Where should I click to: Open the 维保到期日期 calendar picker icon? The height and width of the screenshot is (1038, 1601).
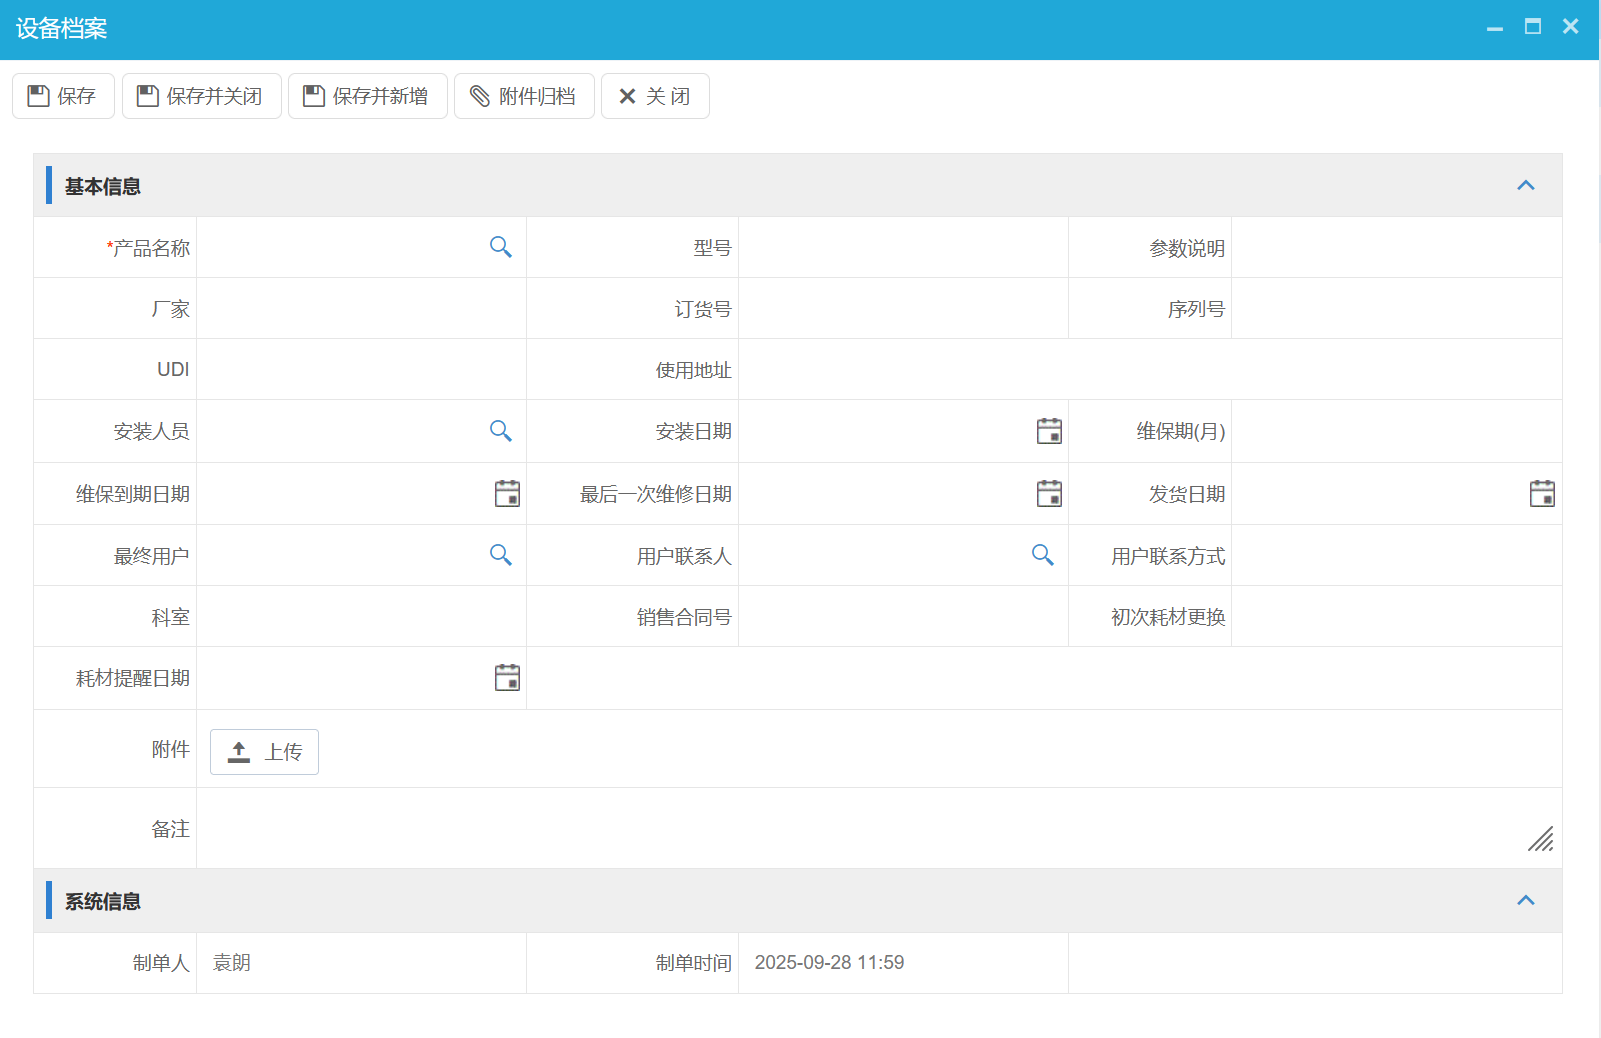tap(507, 493)
